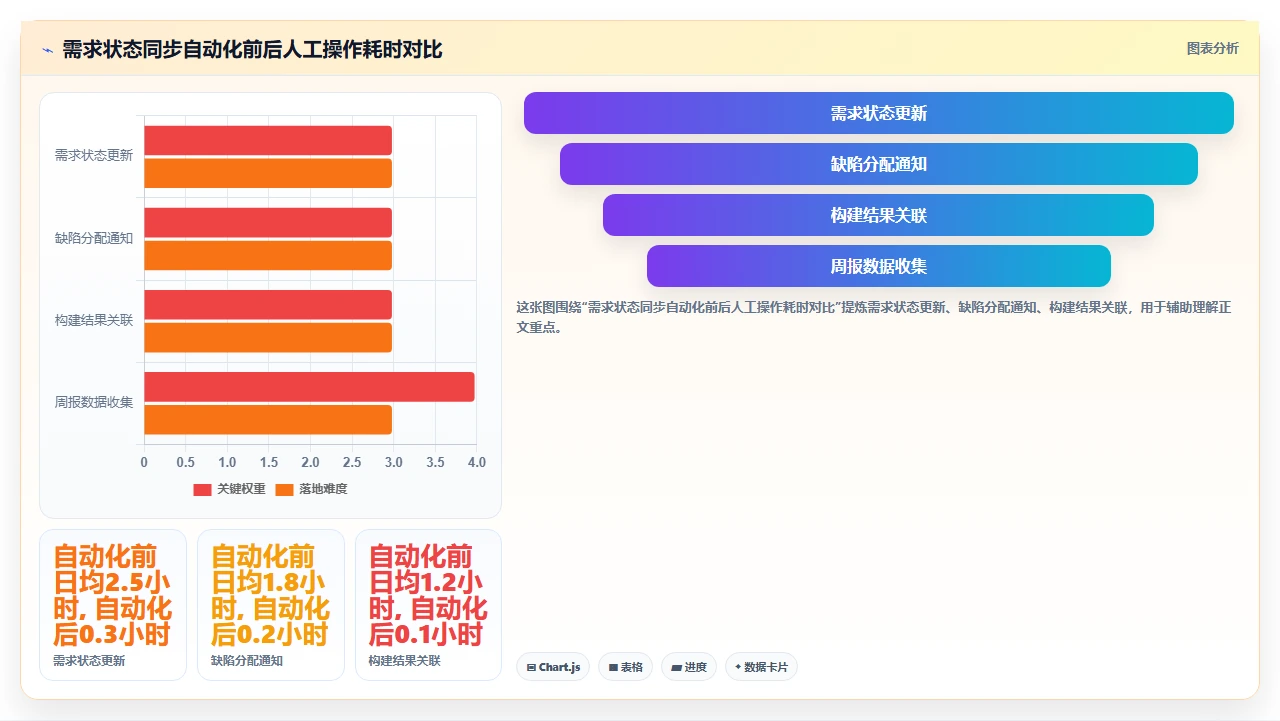Toggle the 落地难度 legend item

[311, 489]
